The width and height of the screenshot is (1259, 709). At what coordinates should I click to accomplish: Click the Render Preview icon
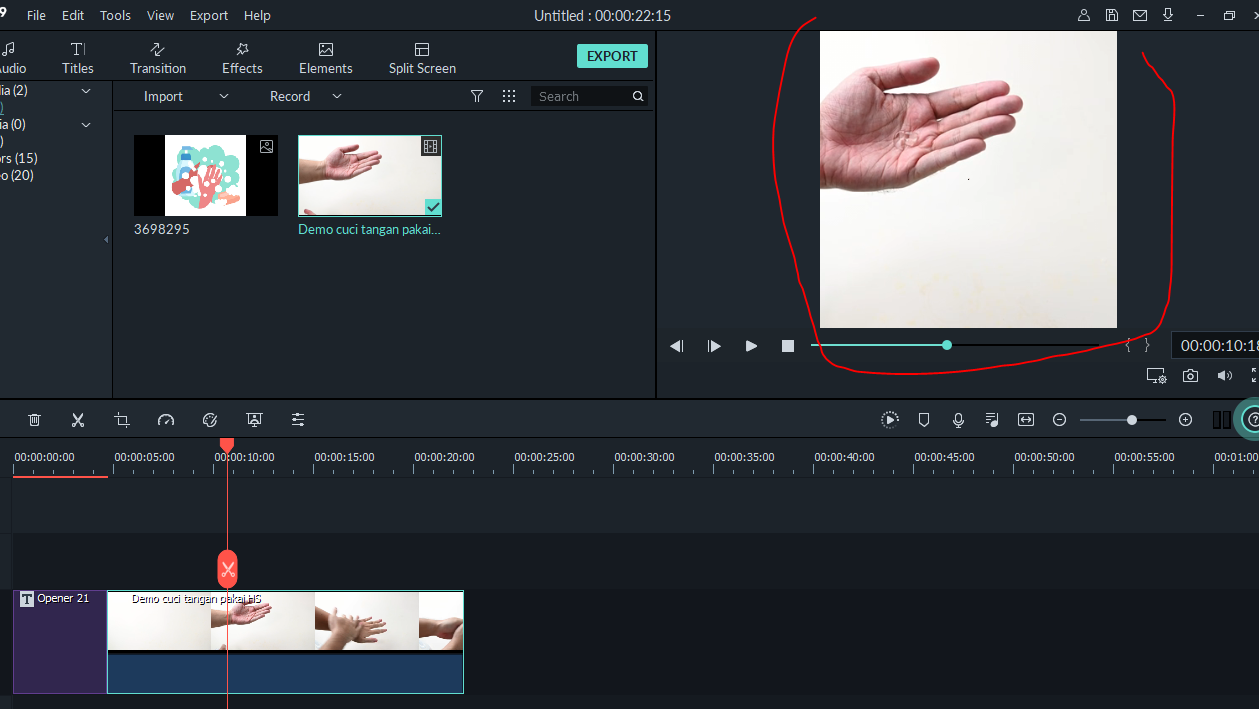tap(890, 420)
